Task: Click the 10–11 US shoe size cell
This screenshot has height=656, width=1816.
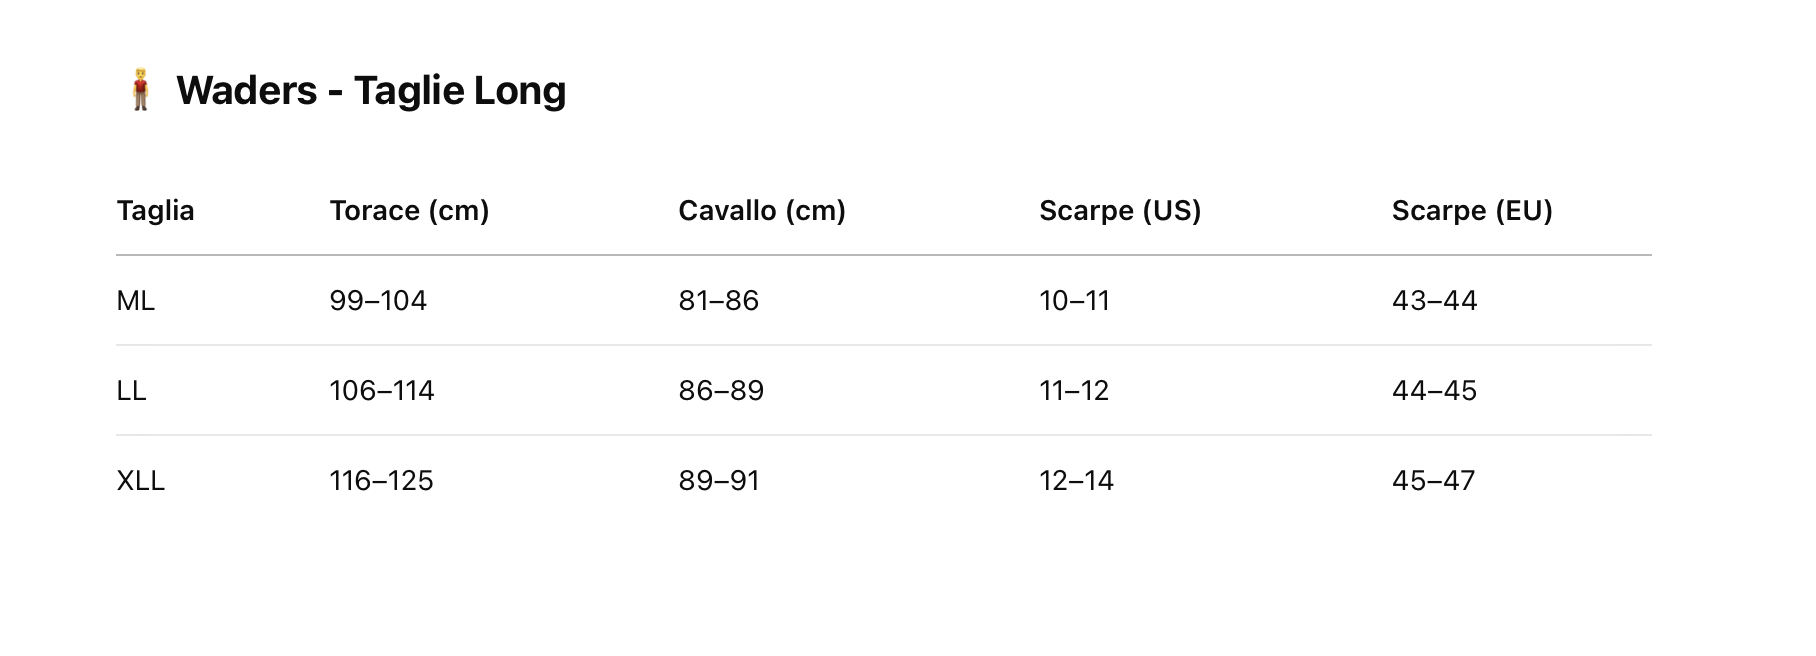Action: 1074,301
